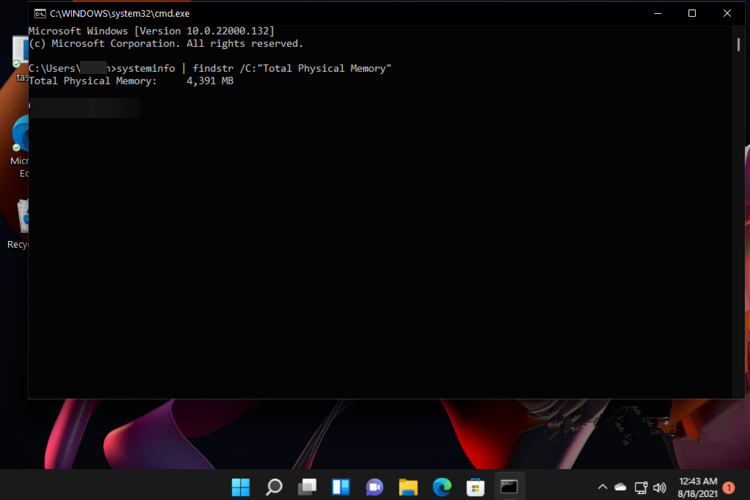The height and width of the screenshot is (500, 750).
Task: Click the volume speaker tray icon
Action: pos(659,487)
